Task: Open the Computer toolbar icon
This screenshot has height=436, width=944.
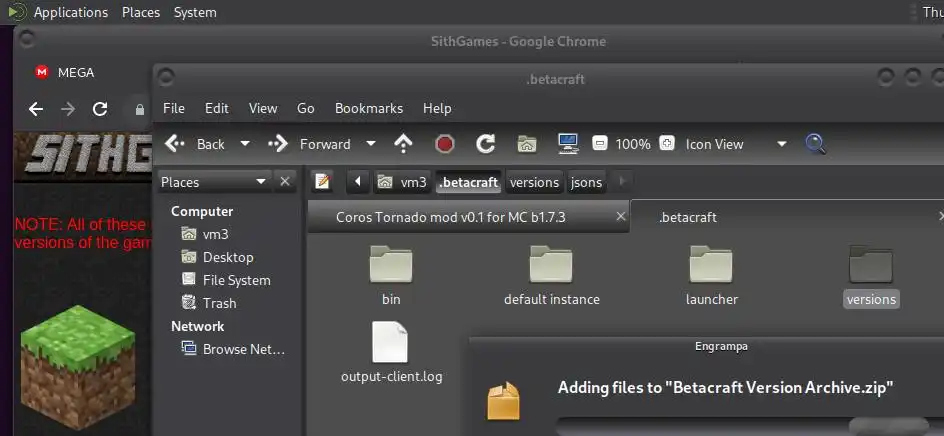Action: 568,144
